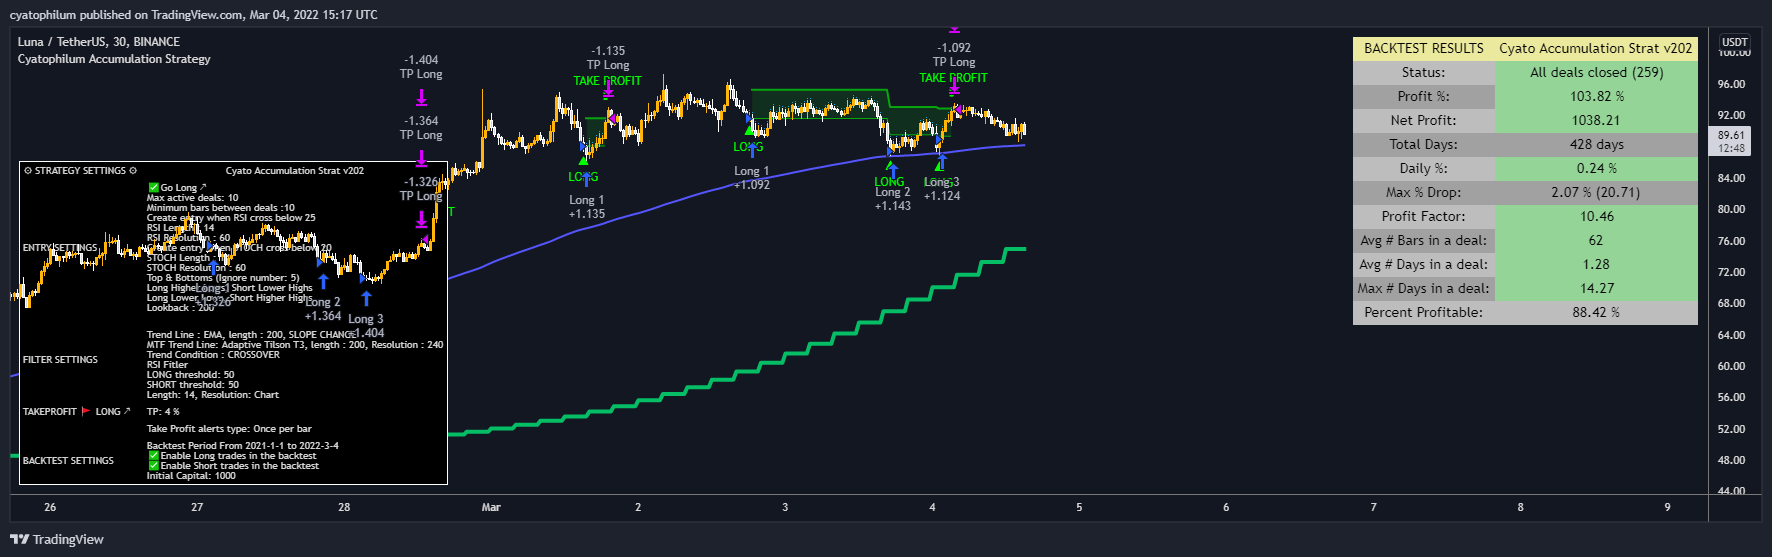The image size is (1772, 557).
Task: Click the cyatophilum published on TradingView.com header
Action: tap(193, 15)
